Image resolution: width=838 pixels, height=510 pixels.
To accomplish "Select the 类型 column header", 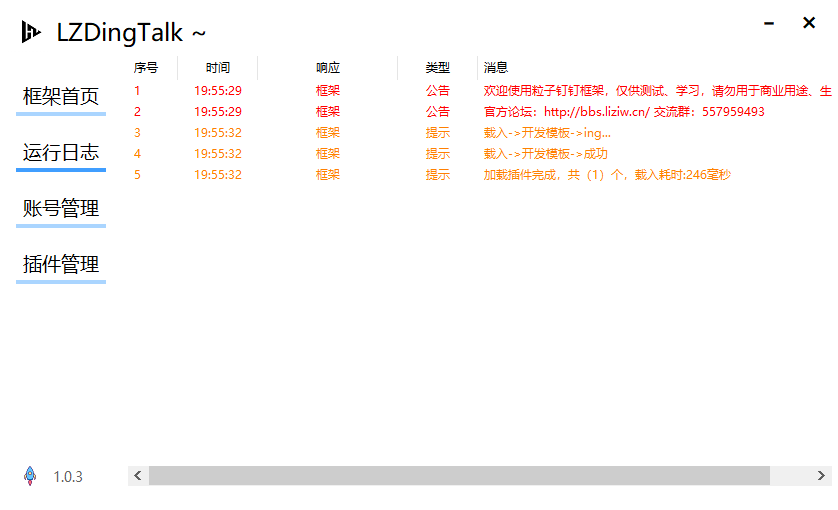I will pos(438,68).
